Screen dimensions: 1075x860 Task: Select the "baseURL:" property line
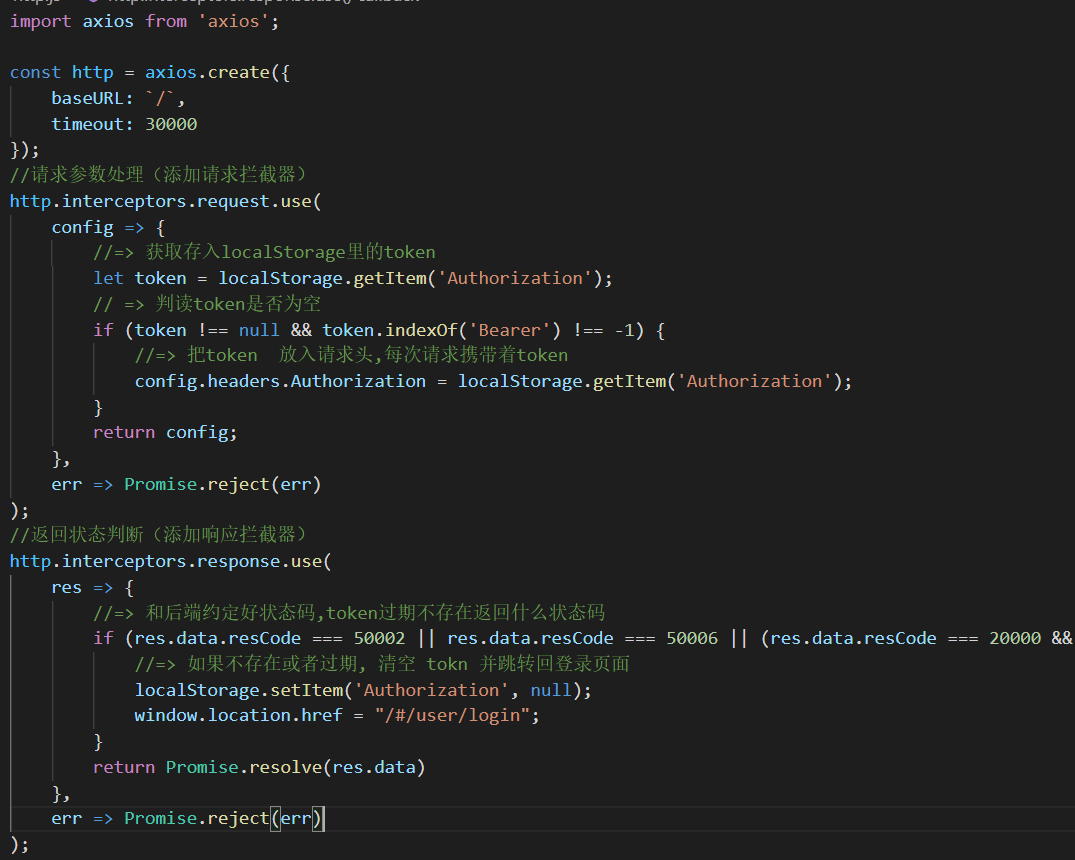(x=118, y=98)
